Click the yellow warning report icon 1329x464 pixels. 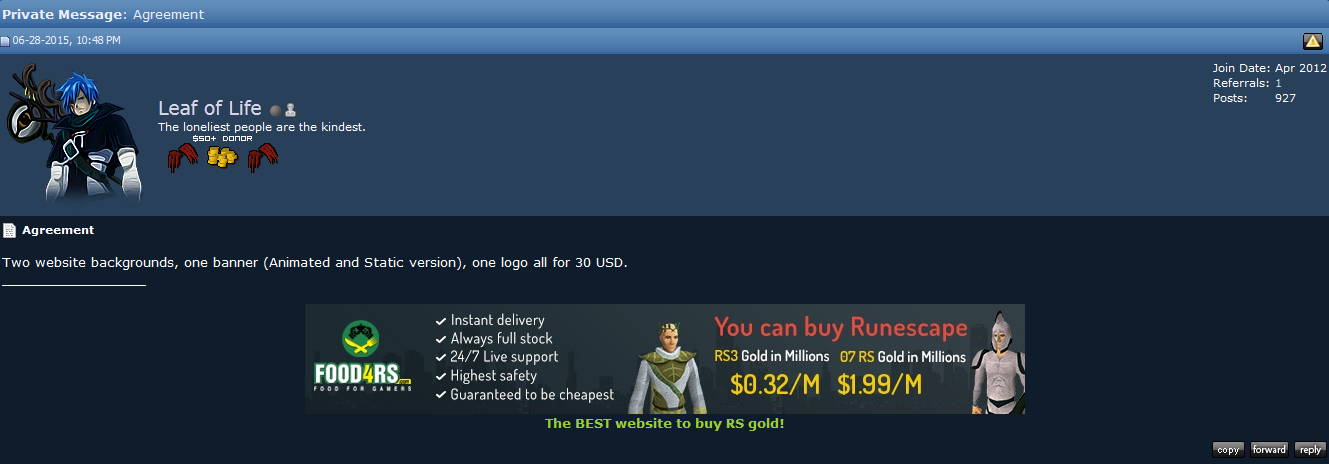point(1313,41)
